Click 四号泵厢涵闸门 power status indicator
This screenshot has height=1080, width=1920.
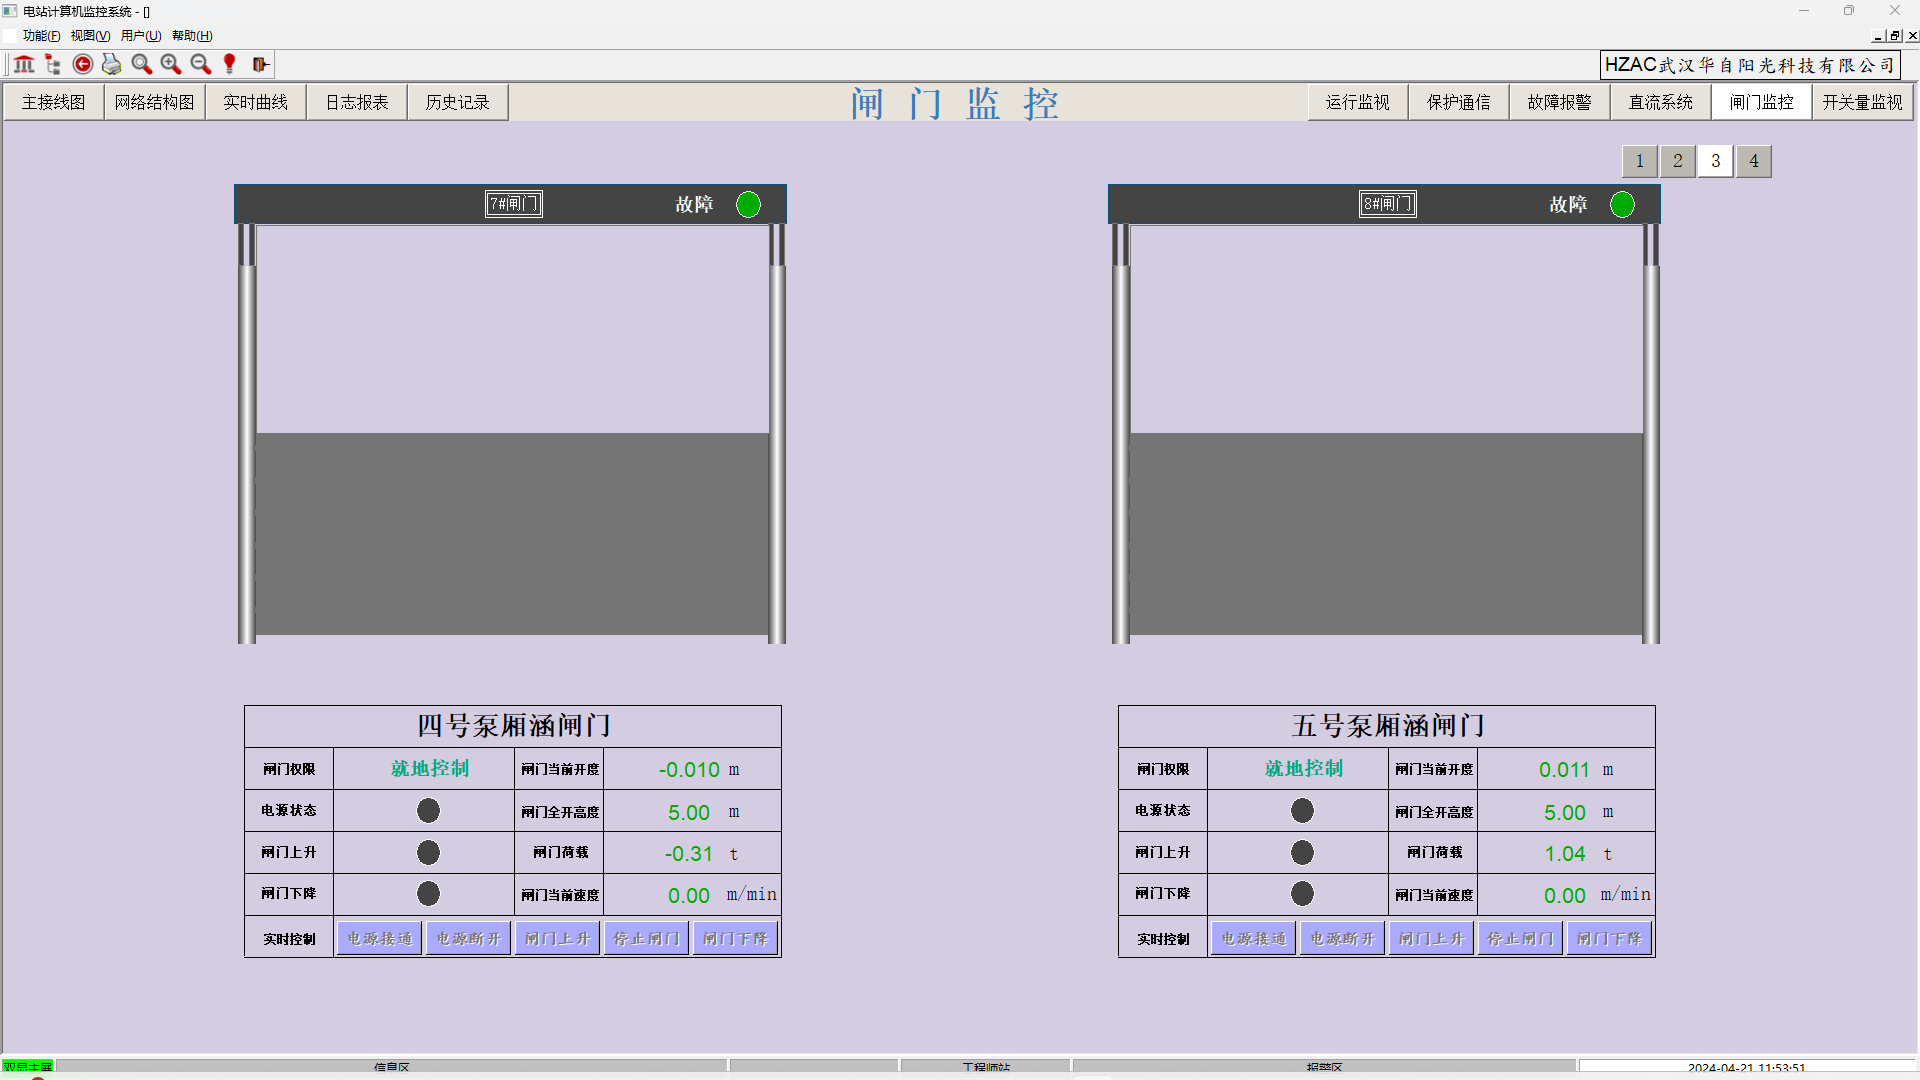point(428,811)
